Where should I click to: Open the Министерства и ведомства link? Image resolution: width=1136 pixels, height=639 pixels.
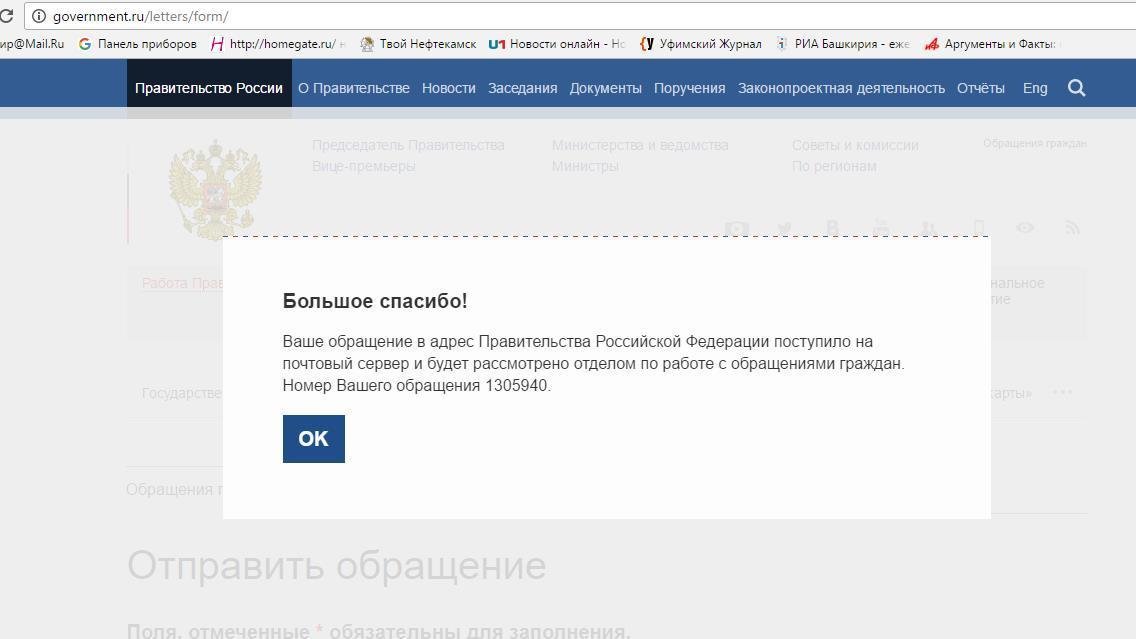coord(640,145)
